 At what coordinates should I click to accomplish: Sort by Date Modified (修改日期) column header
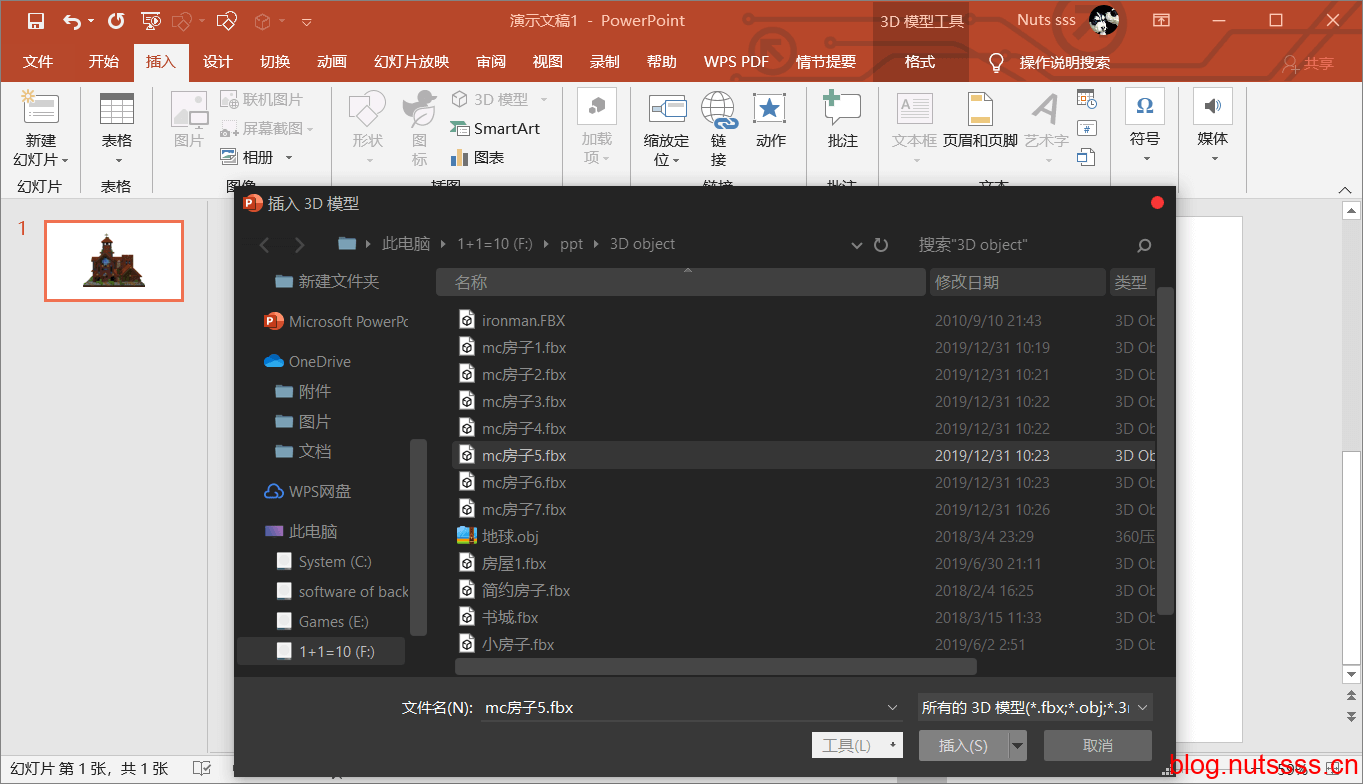click(1017, 282)
